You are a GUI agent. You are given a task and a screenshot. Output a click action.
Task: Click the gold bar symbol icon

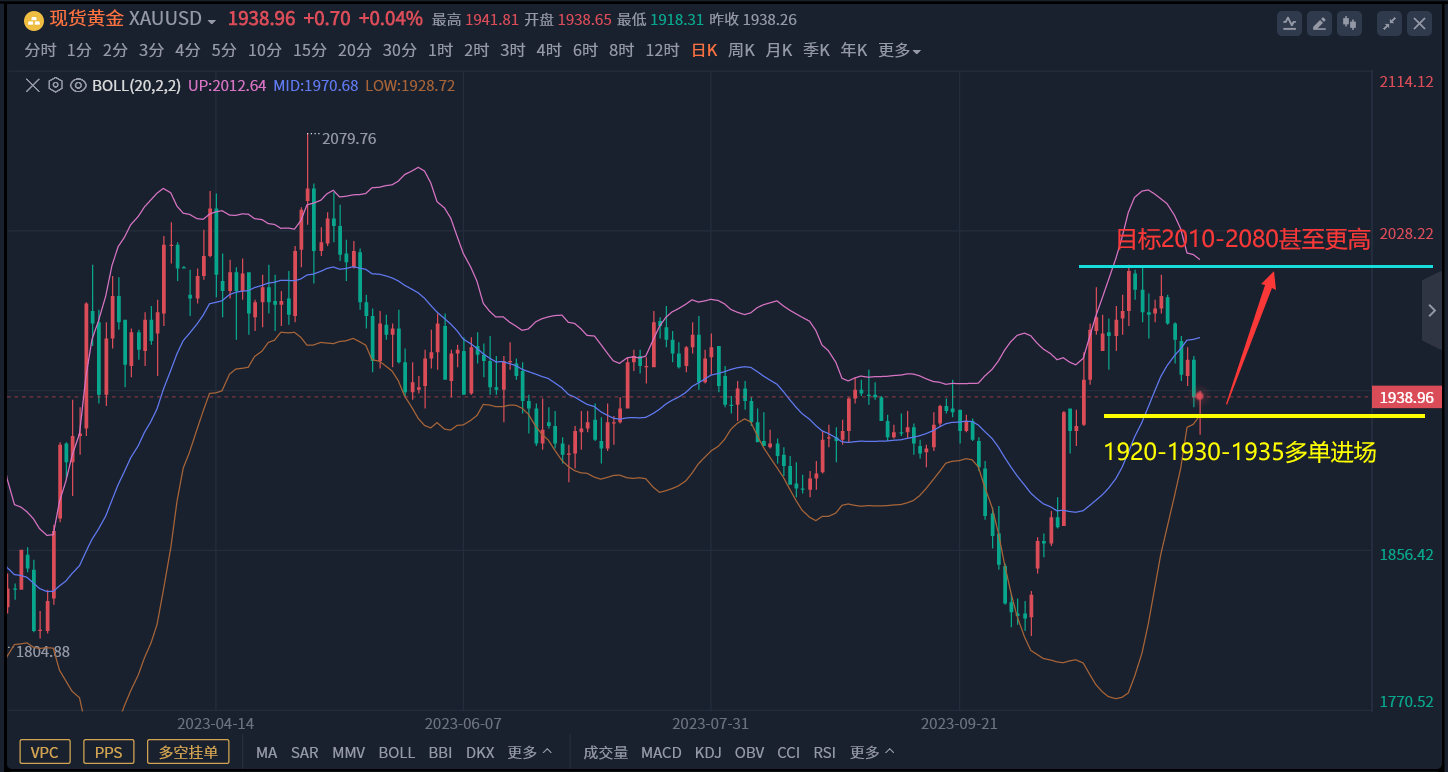coord(34,20)
